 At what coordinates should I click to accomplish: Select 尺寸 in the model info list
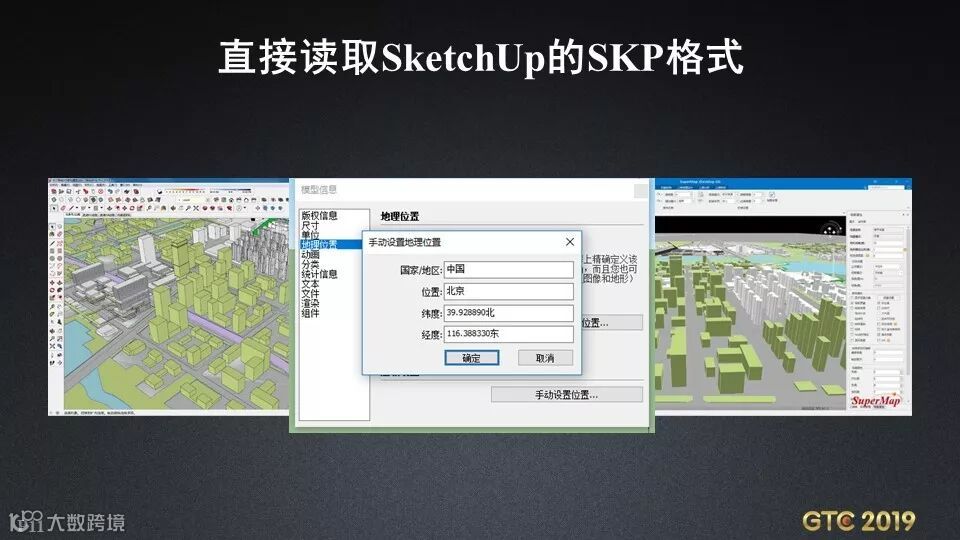pyautogui.click(x=310, y=225)
